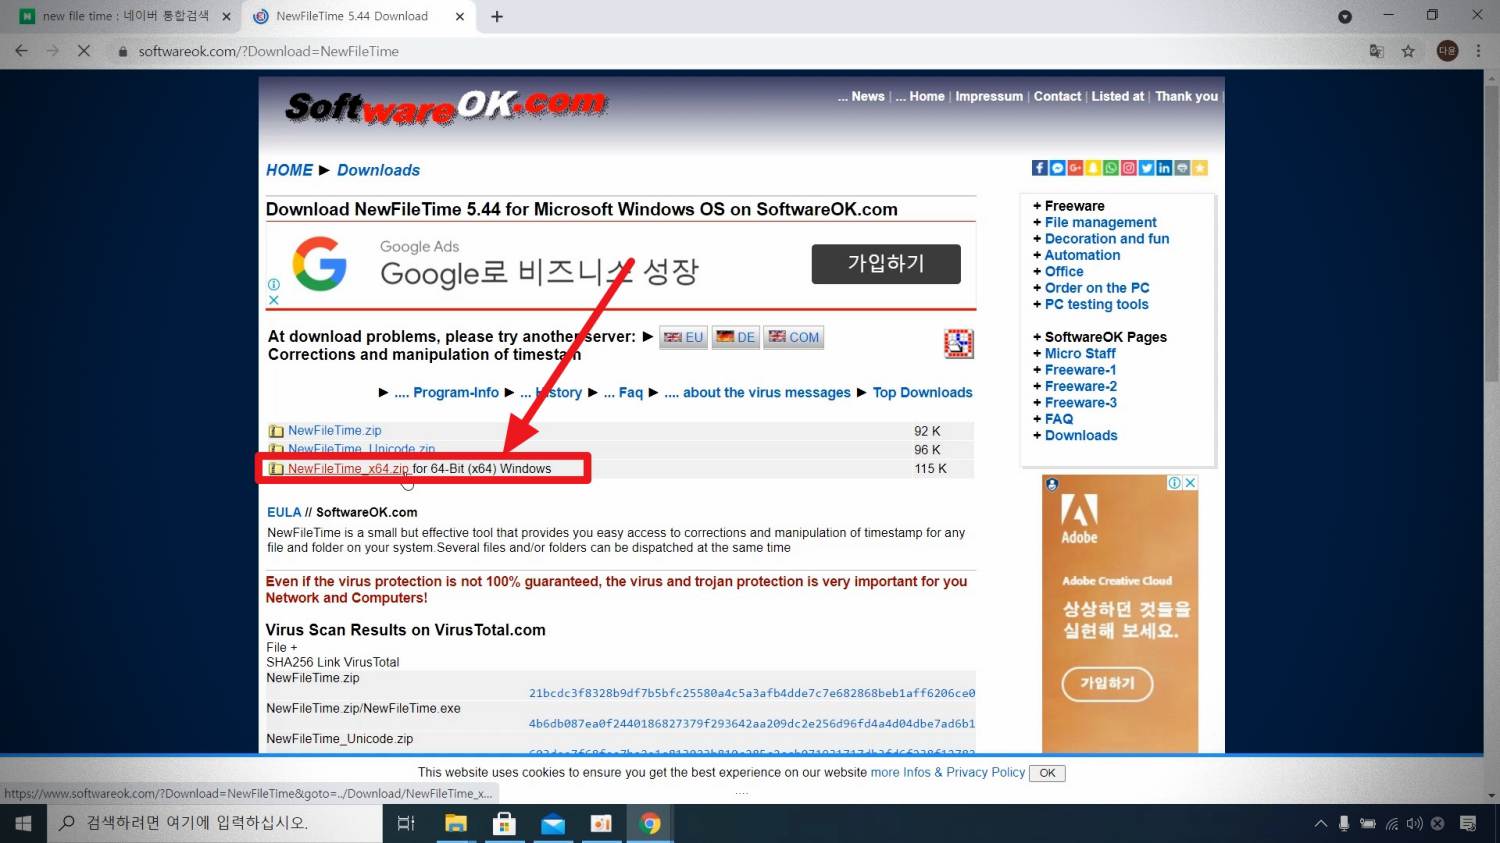Image resolution: width=1500 pixels, height=843 pixels.
Task: Open Google Translate icon in address bar
Action: click(1377, 51)
